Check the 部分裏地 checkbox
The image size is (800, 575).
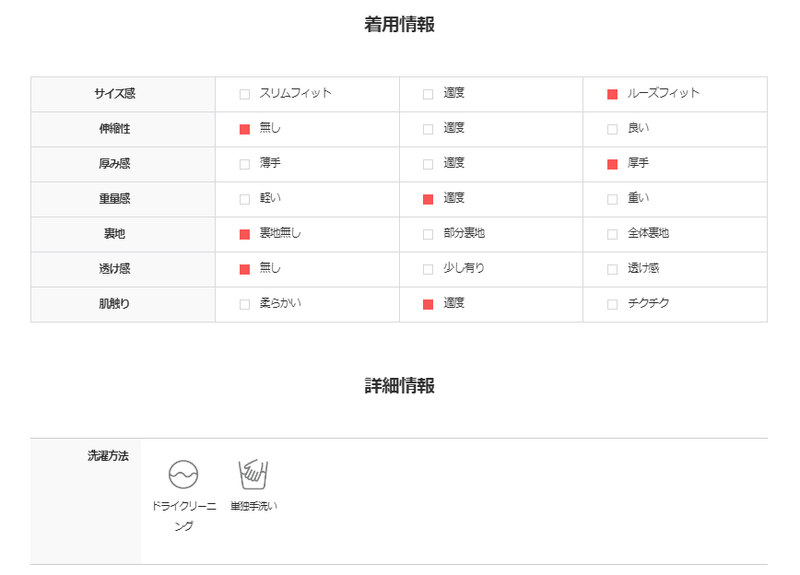coord(428,234)
